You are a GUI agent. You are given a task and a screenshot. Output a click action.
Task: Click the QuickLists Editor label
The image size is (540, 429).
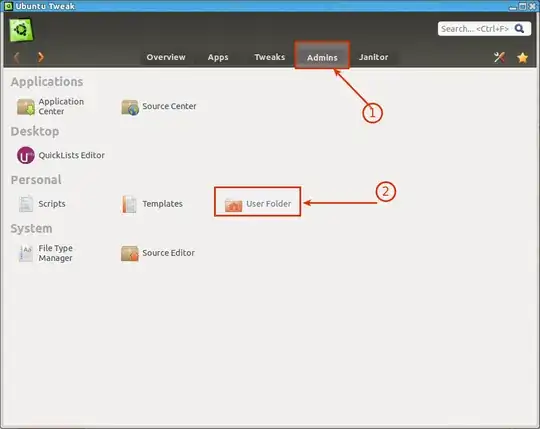[x=72, y=155]
